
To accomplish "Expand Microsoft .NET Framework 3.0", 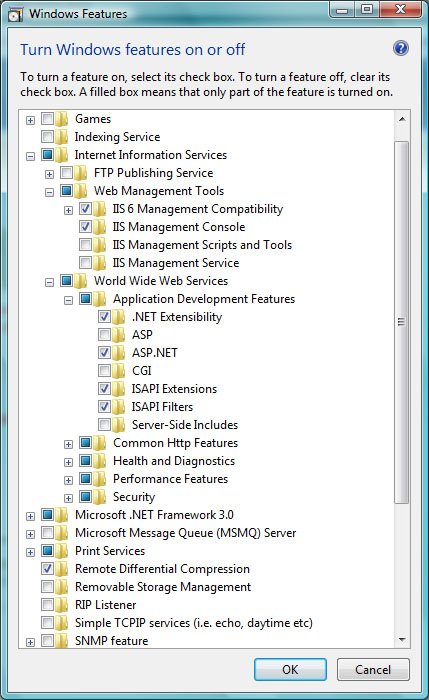I will click(x=30, y=517).
